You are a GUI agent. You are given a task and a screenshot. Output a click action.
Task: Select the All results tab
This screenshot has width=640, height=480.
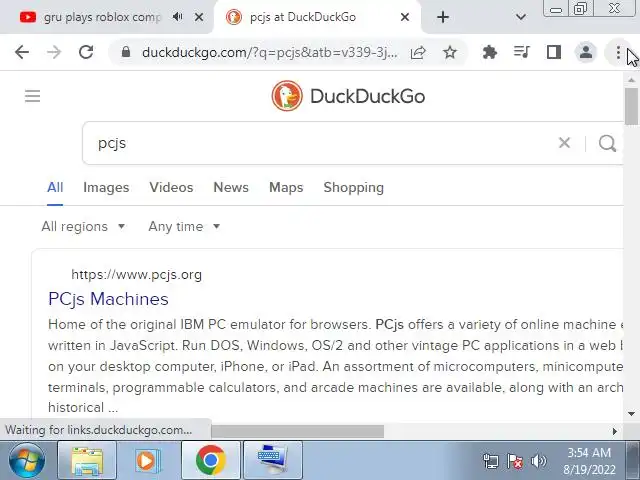pyautogui.click(x=55, y=188)
